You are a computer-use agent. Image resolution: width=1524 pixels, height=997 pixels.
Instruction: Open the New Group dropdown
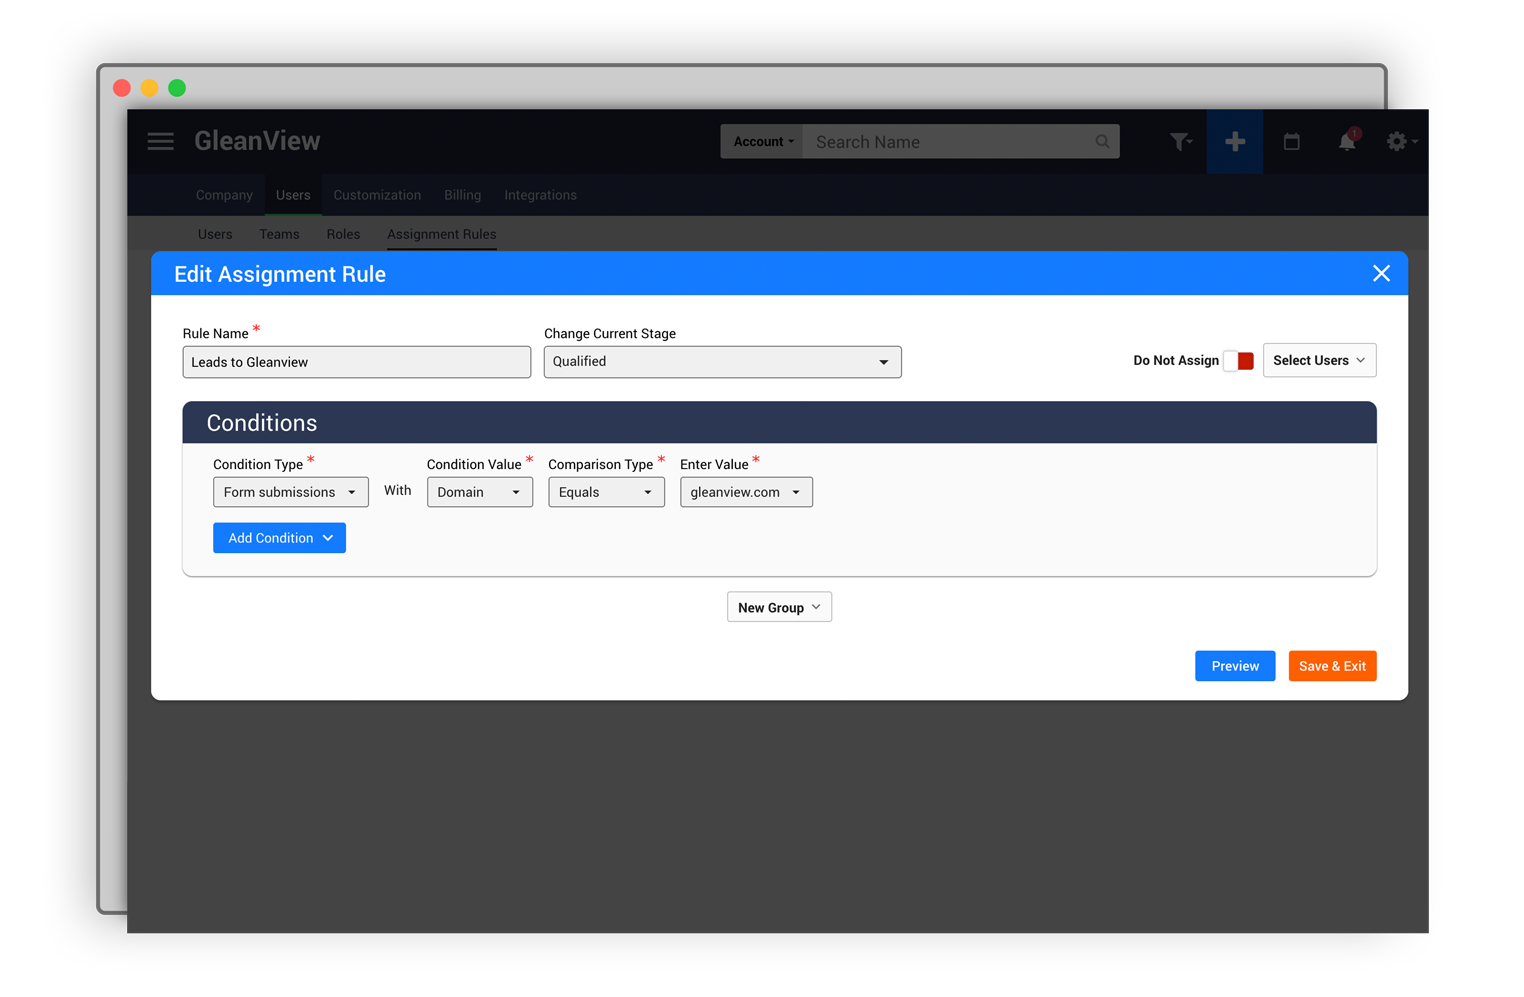779,607
